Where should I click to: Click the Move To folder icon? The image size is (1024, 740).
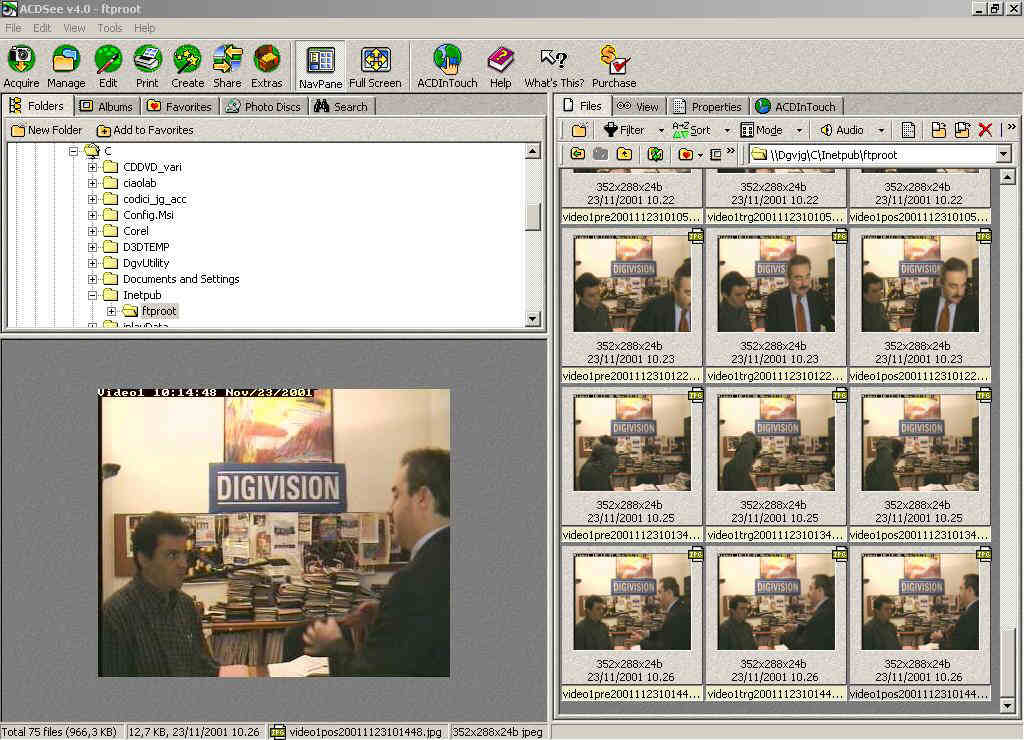click(x=938, y=130)
